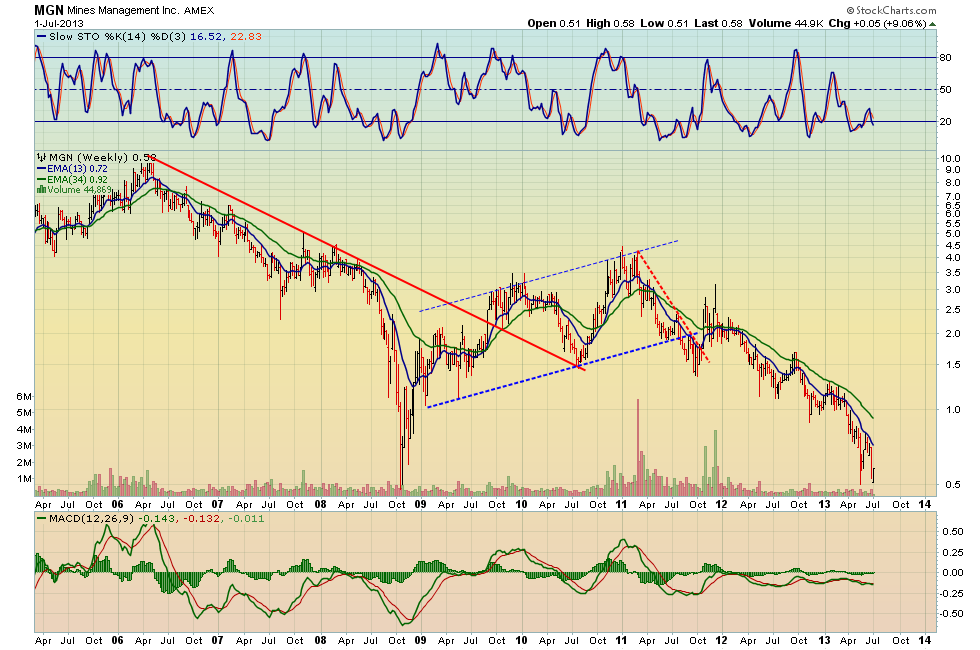The image size is (980, 650).
Task: Click the 50 level on stochastic axis
Action: point(946,89)
